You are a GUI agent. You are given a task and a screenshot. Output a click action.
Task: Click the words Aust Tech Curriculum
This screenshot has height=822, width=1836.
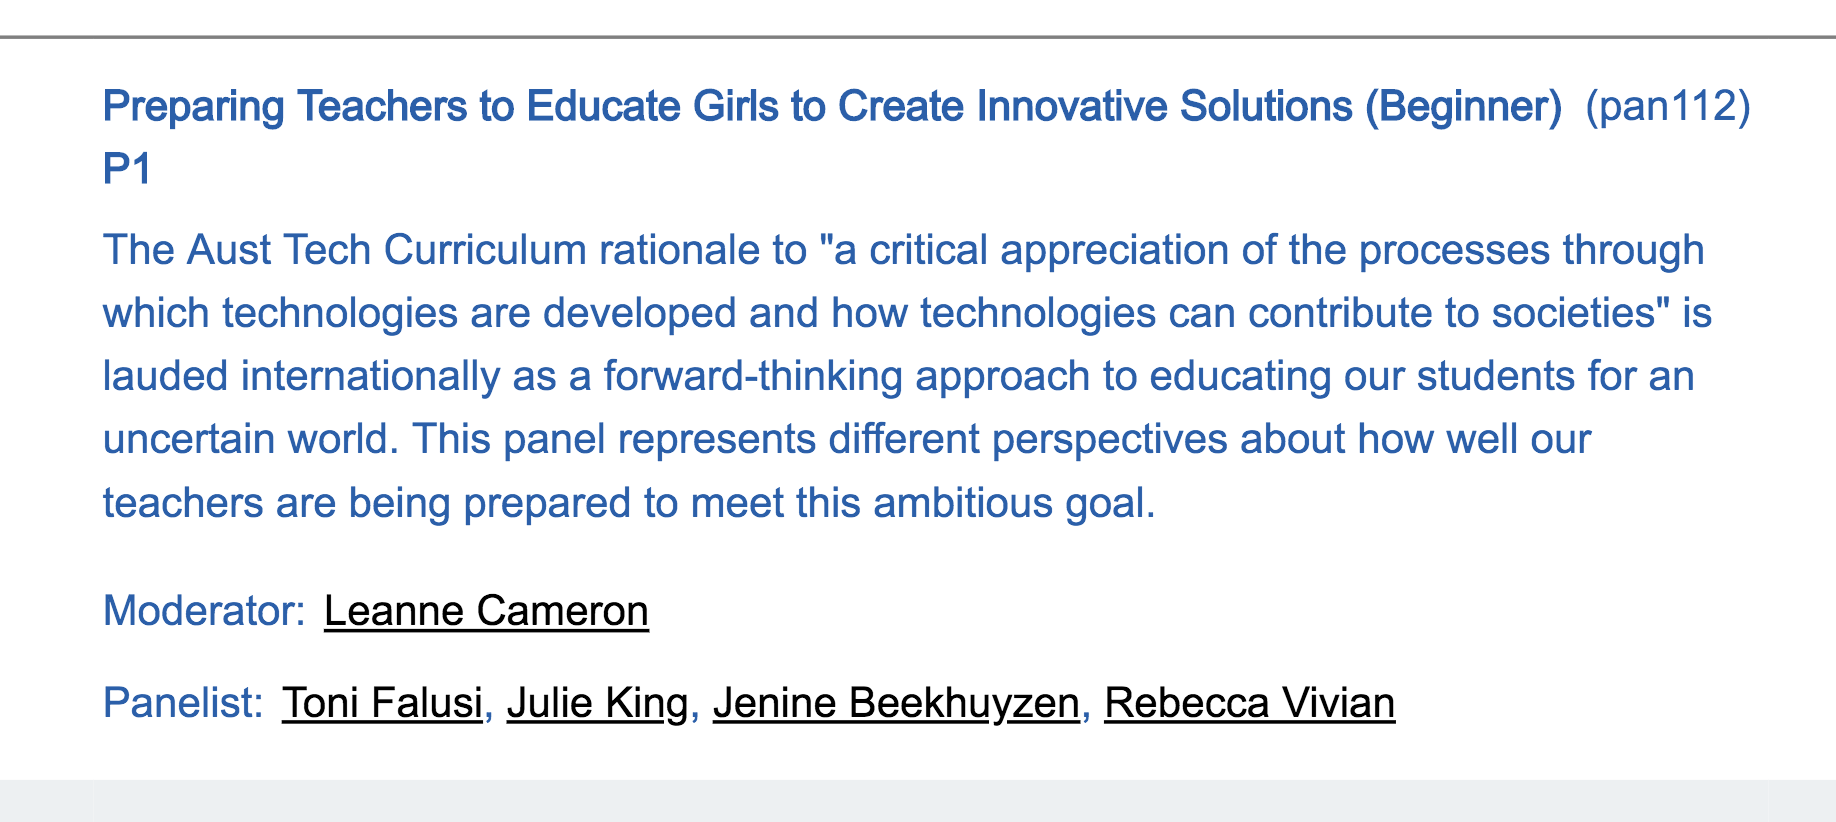386,250
